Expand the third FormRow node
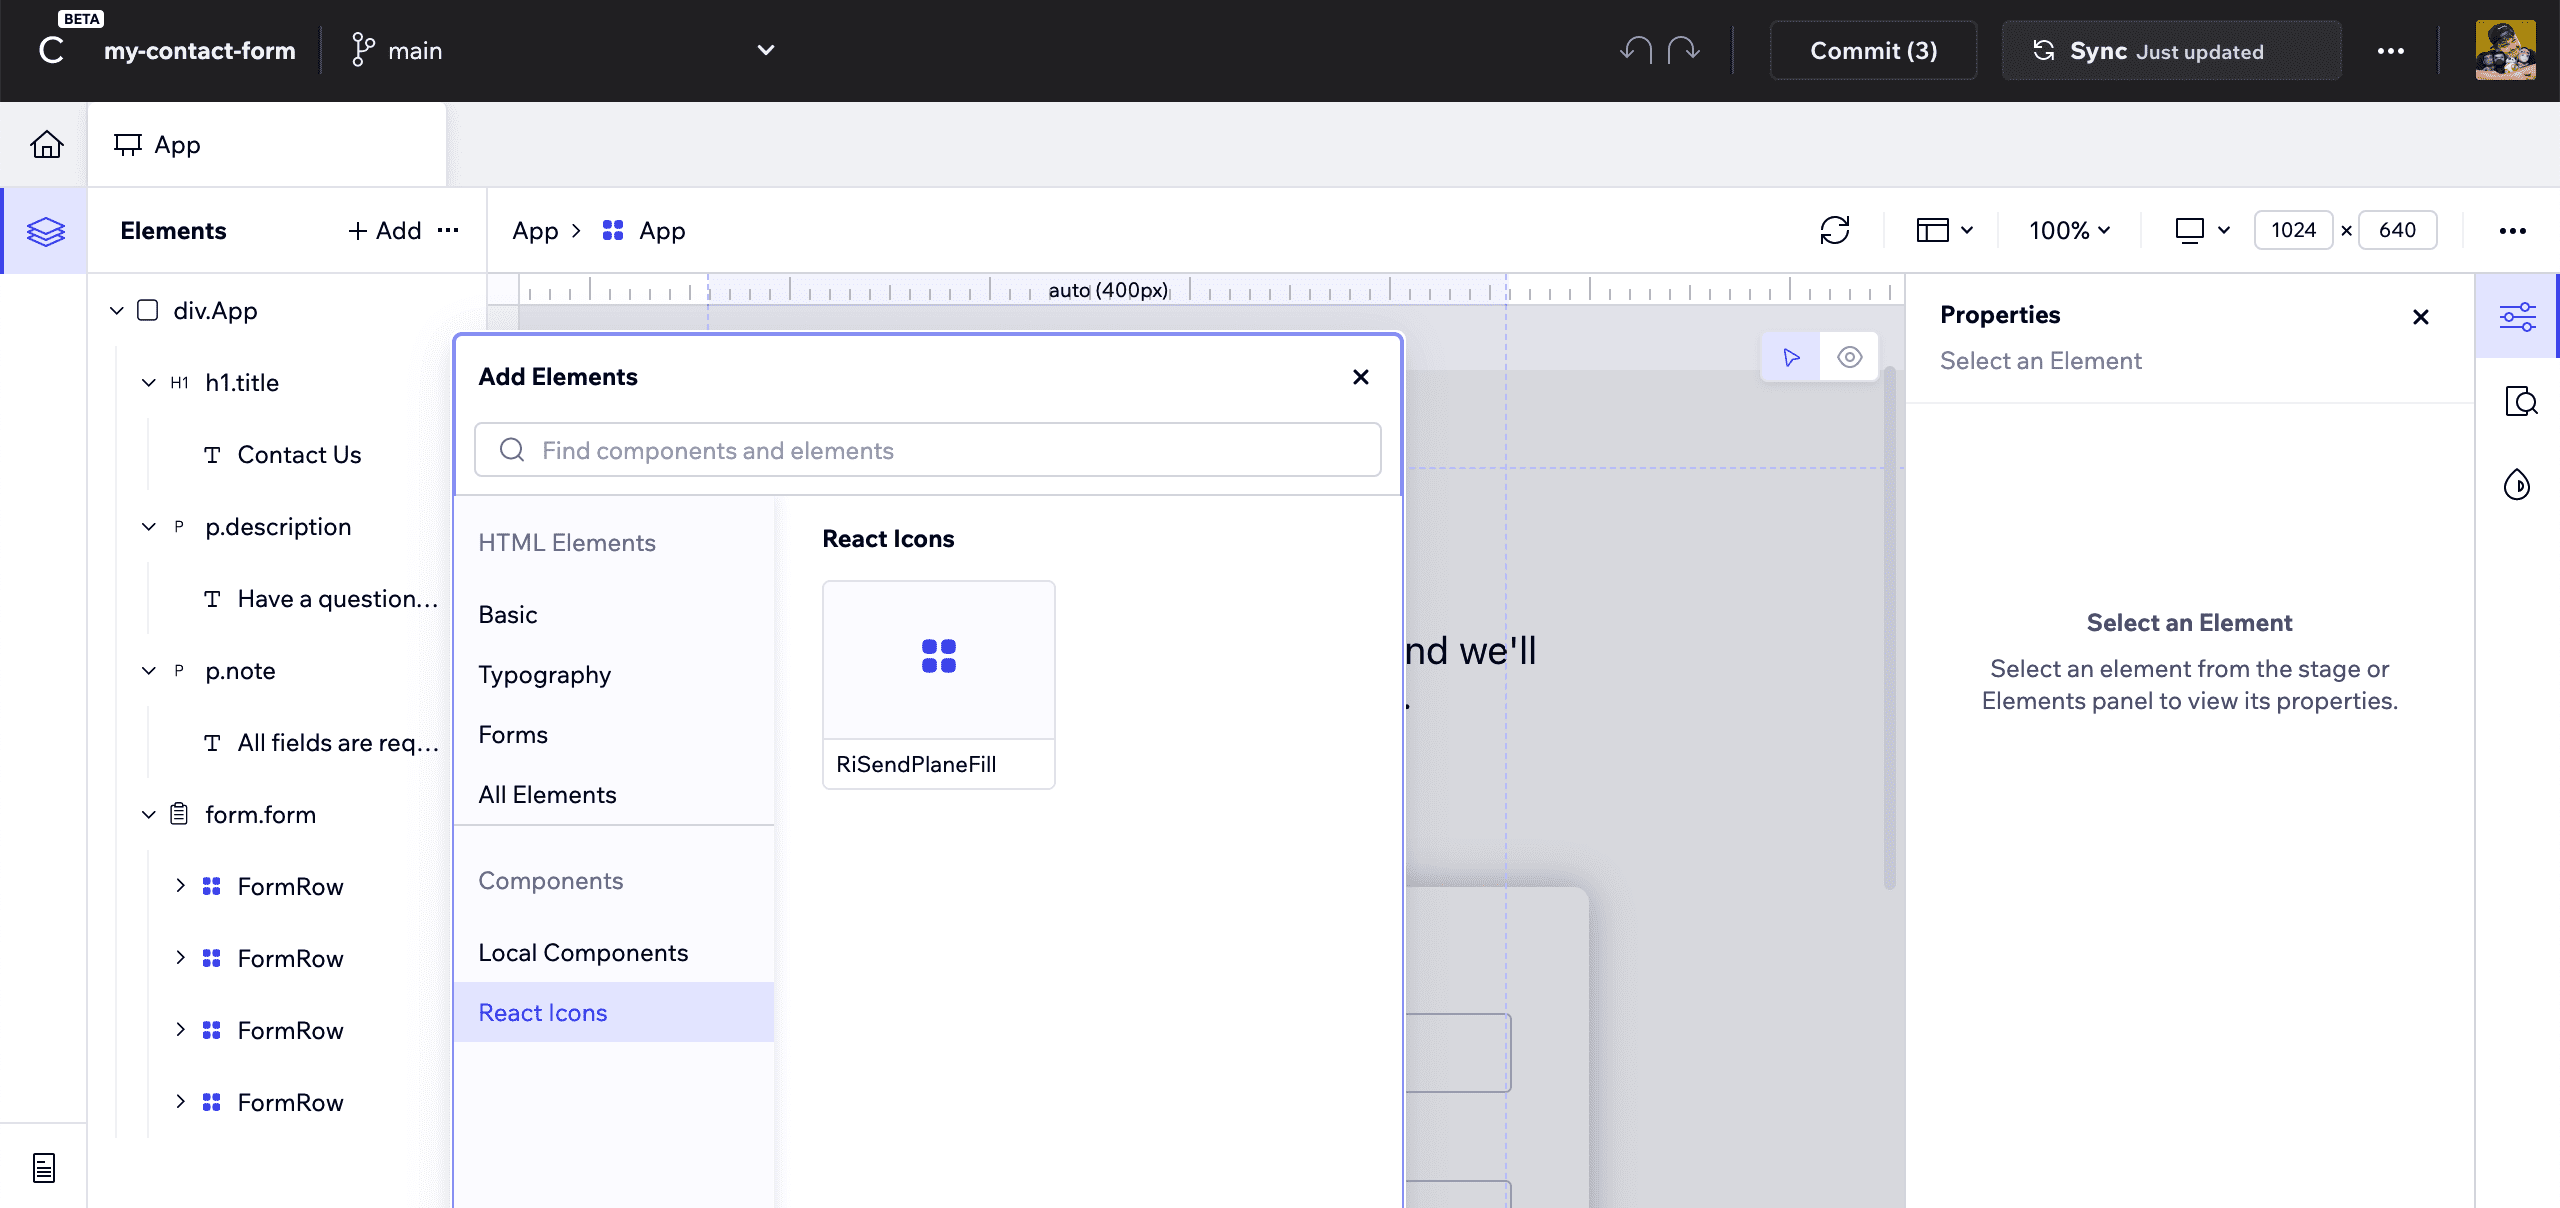This screenshot has height=1208, width=2560. (x=181, y=1030)
